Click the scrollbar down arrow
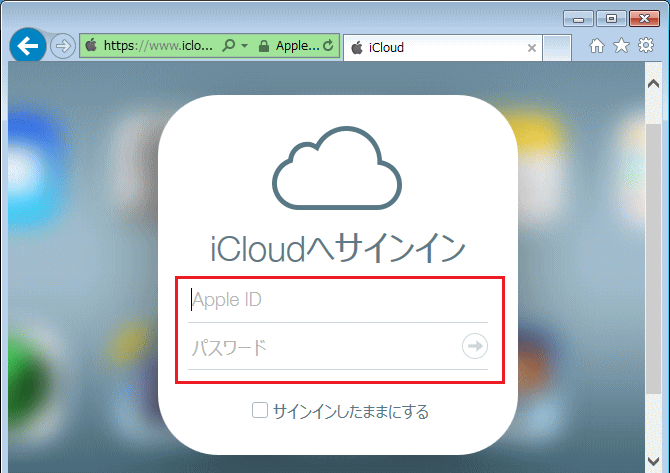This screenshot has height=473, width=670. (x=653, y=461)
